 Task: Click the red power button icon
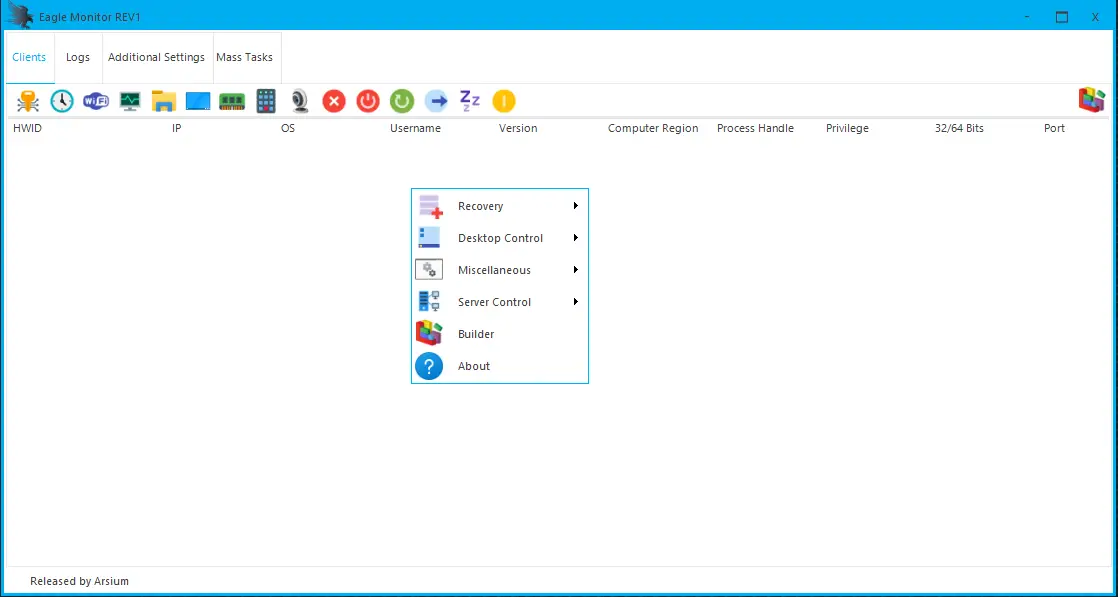tap(368, 101)
